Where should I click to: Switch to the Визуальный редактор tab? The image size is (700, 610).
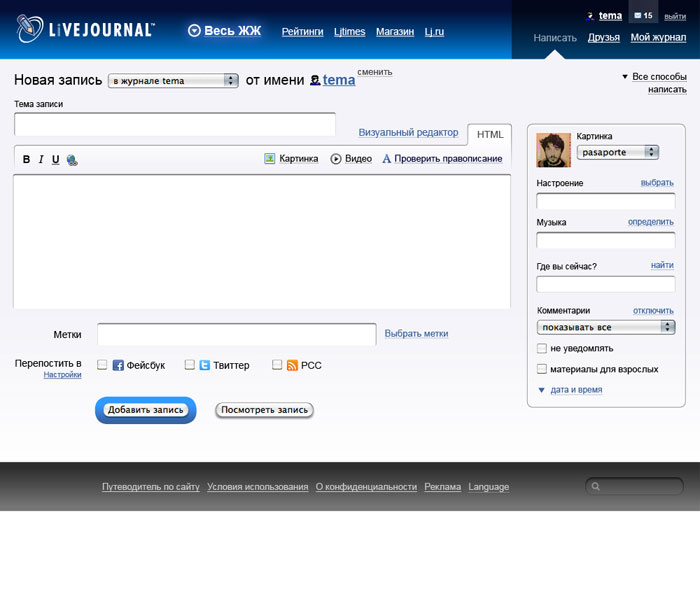coord(408,132)
